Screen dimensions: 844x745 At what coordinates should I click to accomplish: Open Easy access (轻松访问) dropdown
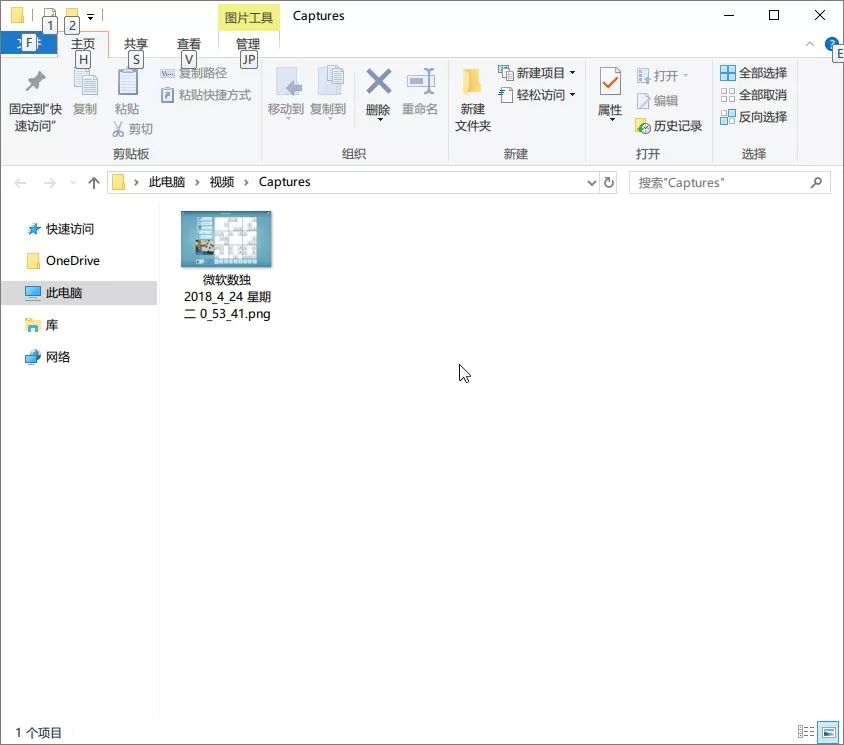(537, 95)
